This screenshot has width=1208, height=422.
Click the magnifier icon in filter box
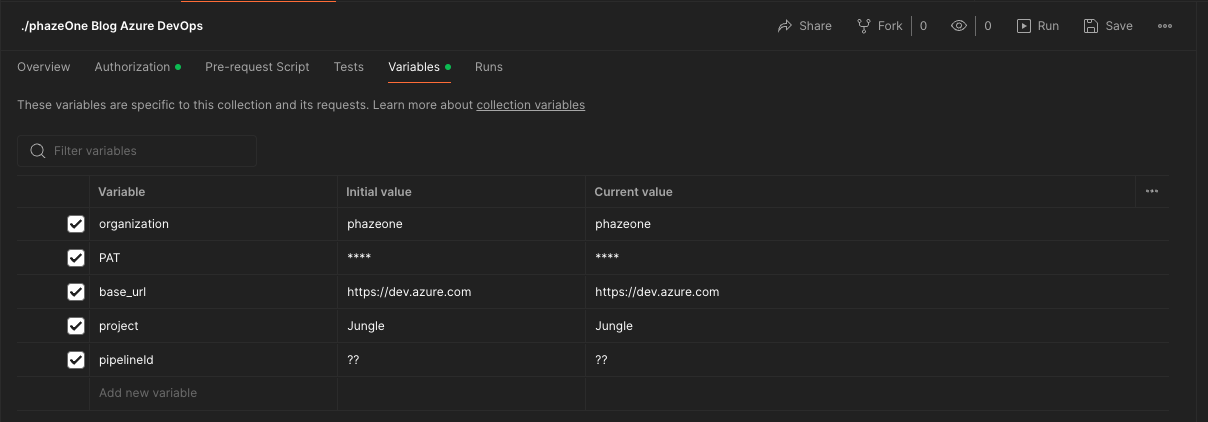tap(38, 151)
